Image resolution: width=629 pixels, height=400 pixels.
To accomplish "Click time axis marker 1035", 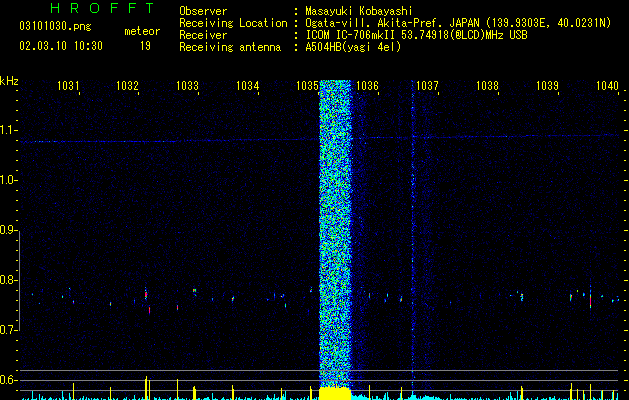I will coord(307,85).
